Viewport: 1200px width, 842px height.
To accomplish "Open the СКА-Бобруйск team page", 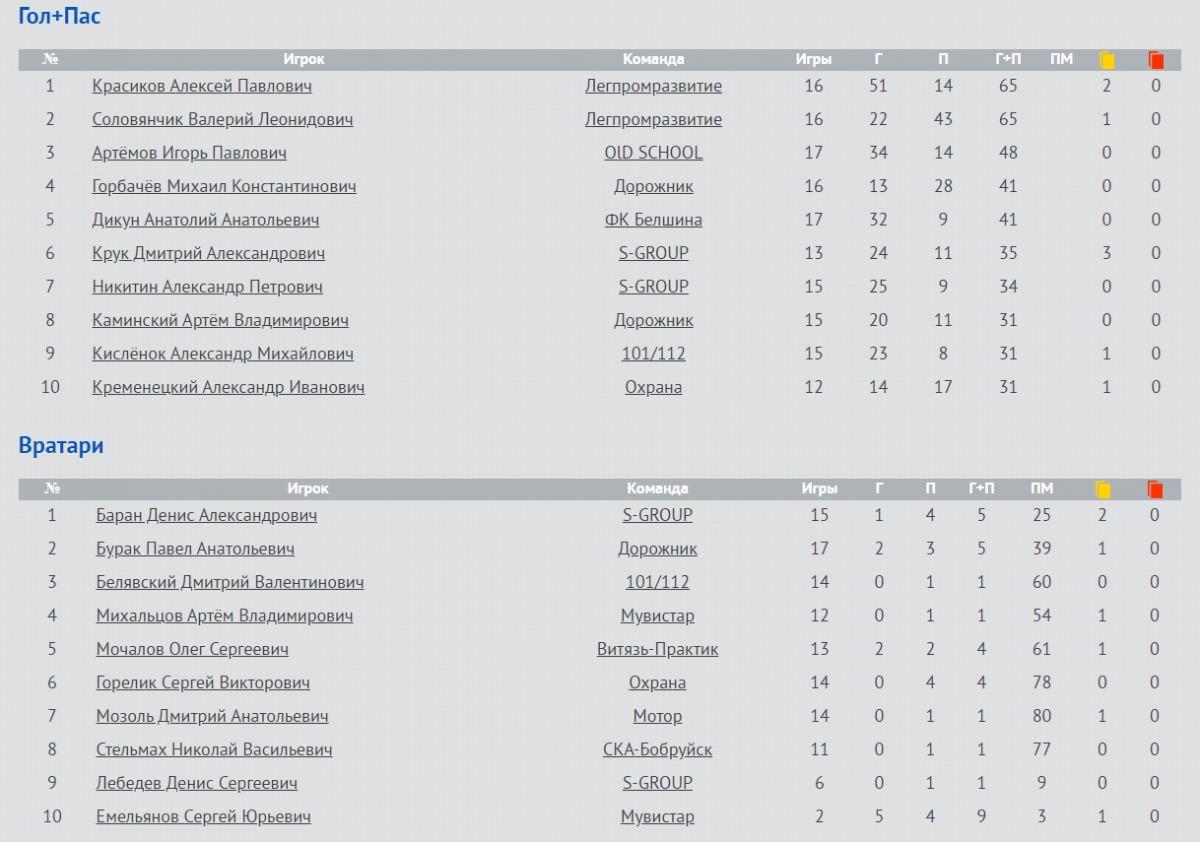I will click(x=658, y=750).
